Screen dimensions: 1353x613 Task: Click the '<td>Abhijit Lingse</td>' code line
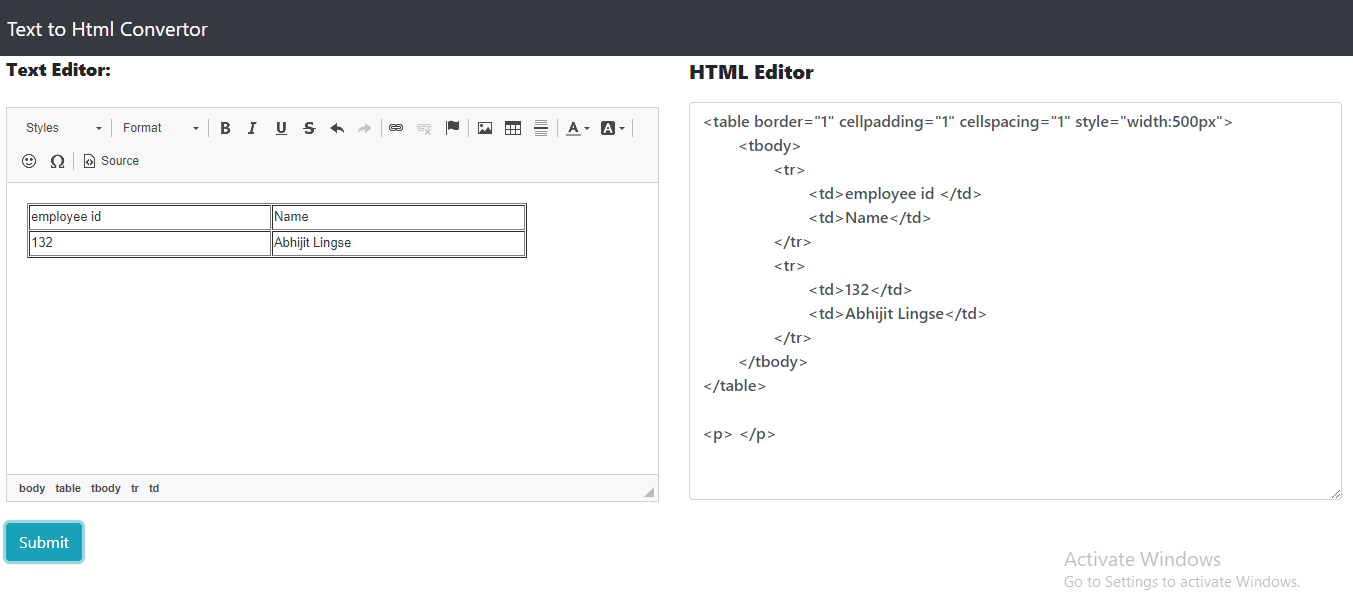click(898, 314)
